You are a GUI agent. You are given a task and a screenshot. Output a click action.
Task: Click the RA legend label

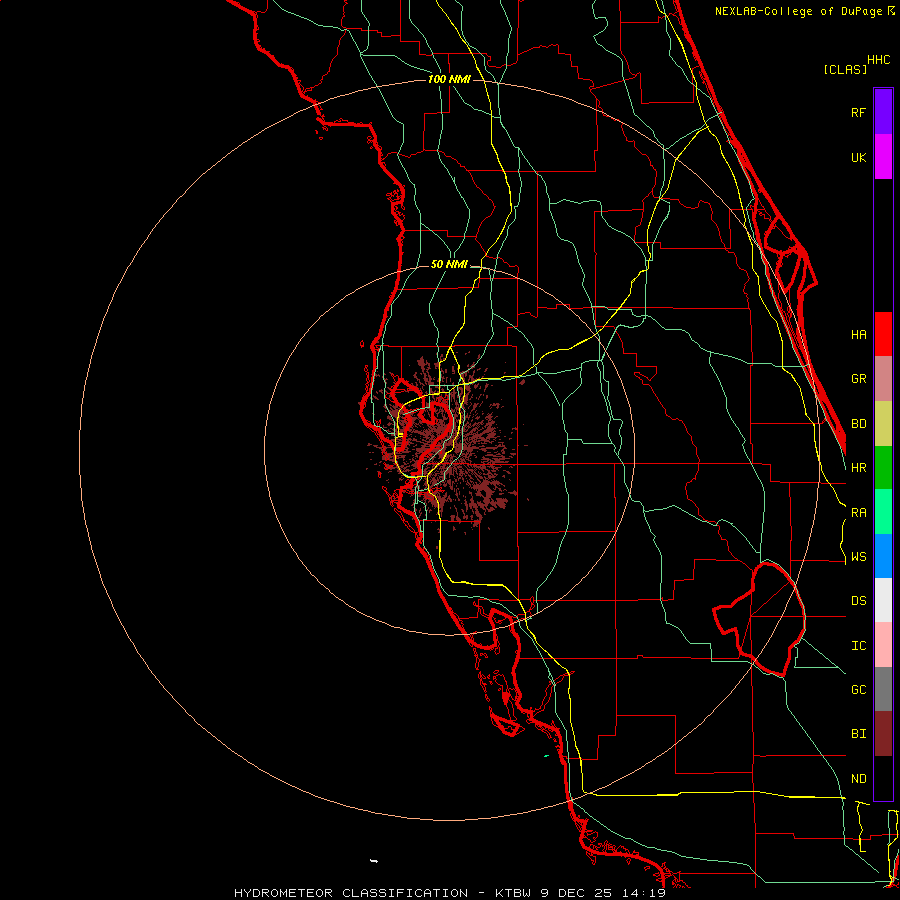click(858, 512)
